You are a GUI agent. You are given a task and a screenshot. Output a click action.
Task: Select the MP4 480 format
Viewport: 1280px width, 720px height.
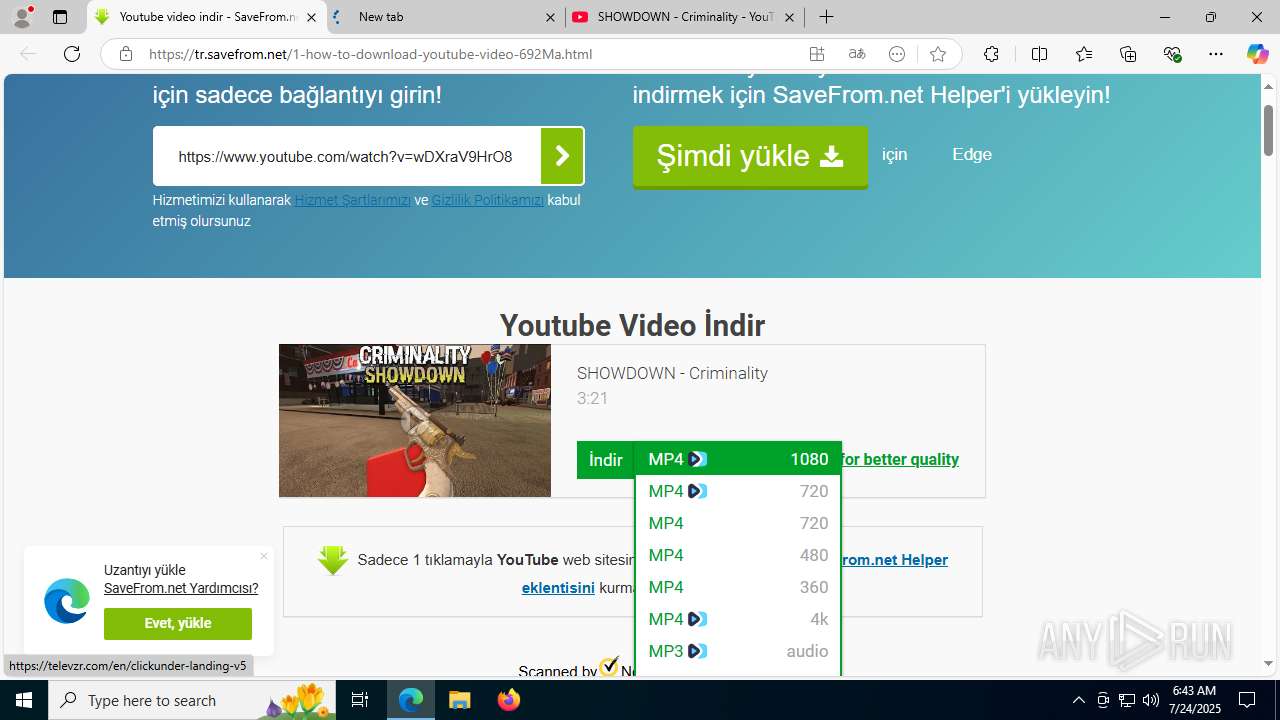click(x=738, y=555)
